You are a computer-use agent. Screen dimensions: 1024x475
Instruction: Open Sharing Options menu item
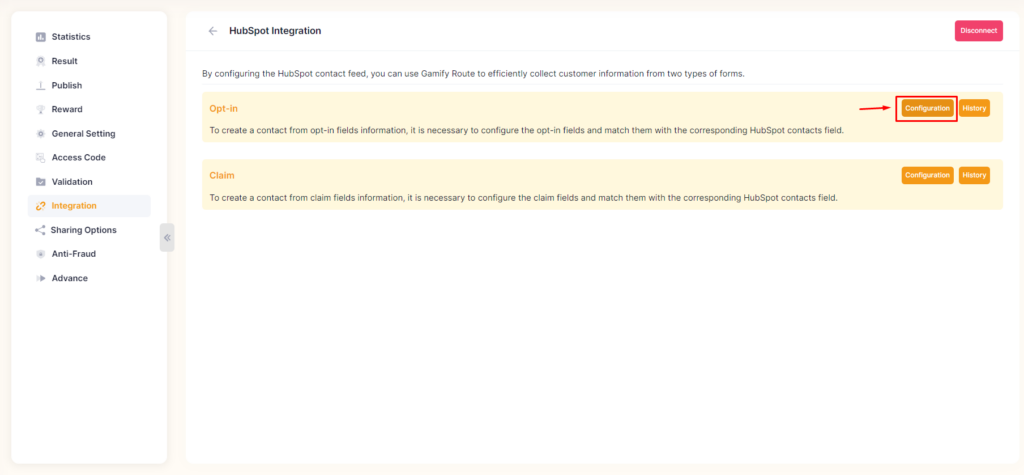pos(89,230)
